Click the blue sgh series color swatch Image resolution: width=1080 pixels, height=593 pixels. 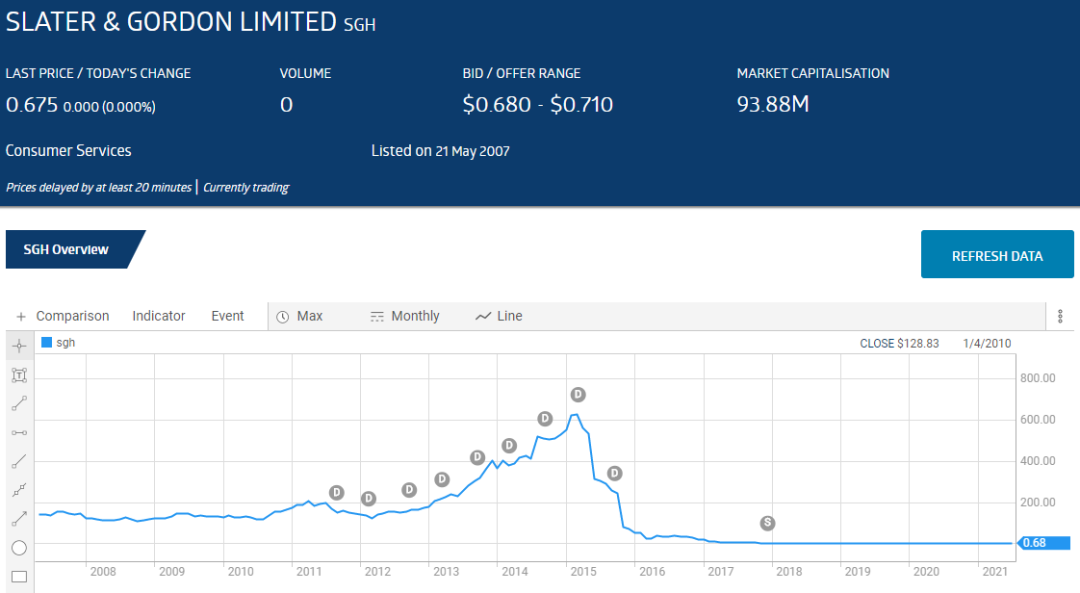46,343
